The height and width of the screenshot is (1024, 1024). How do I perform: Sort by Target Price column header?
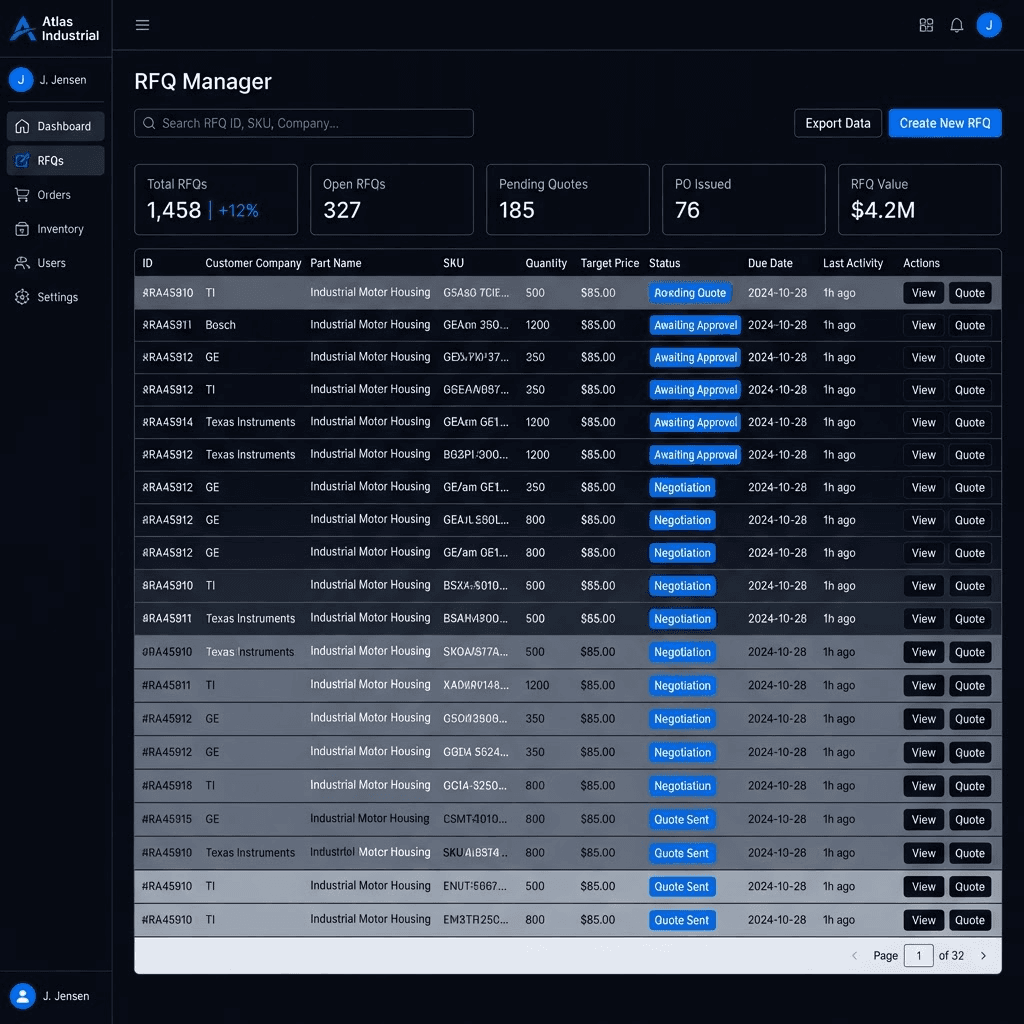coord(610,263)
